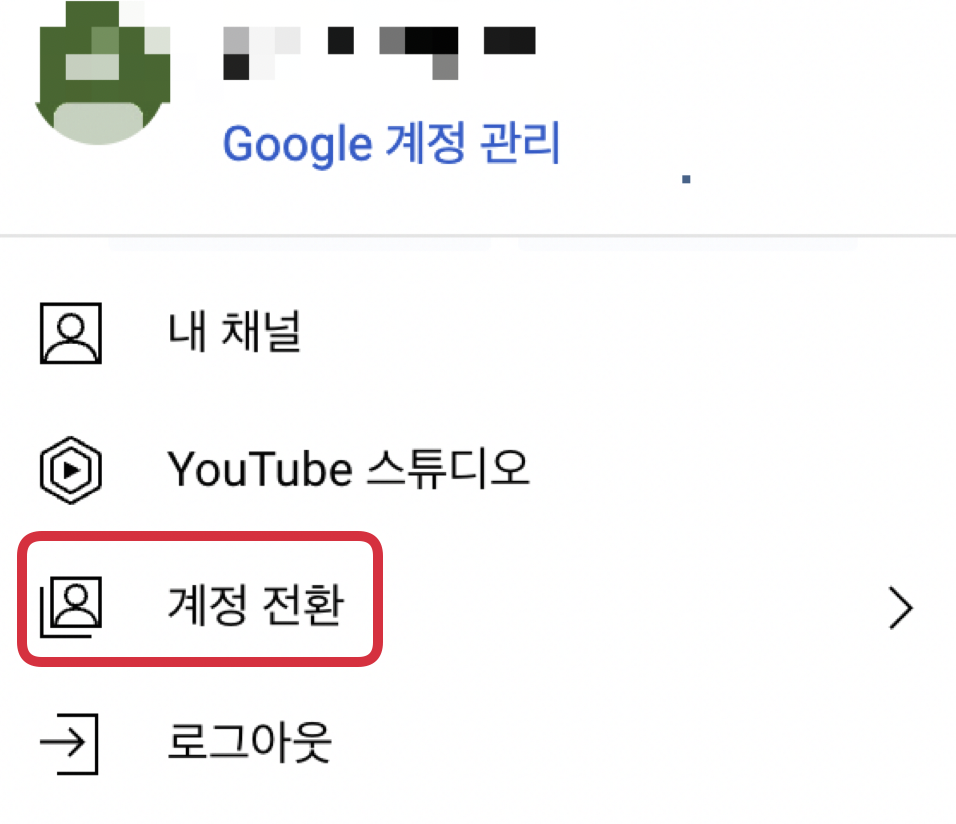Click the pixelated green profile avatar
The width and height of the screenshot is (956, 824).
click(102, 72)
